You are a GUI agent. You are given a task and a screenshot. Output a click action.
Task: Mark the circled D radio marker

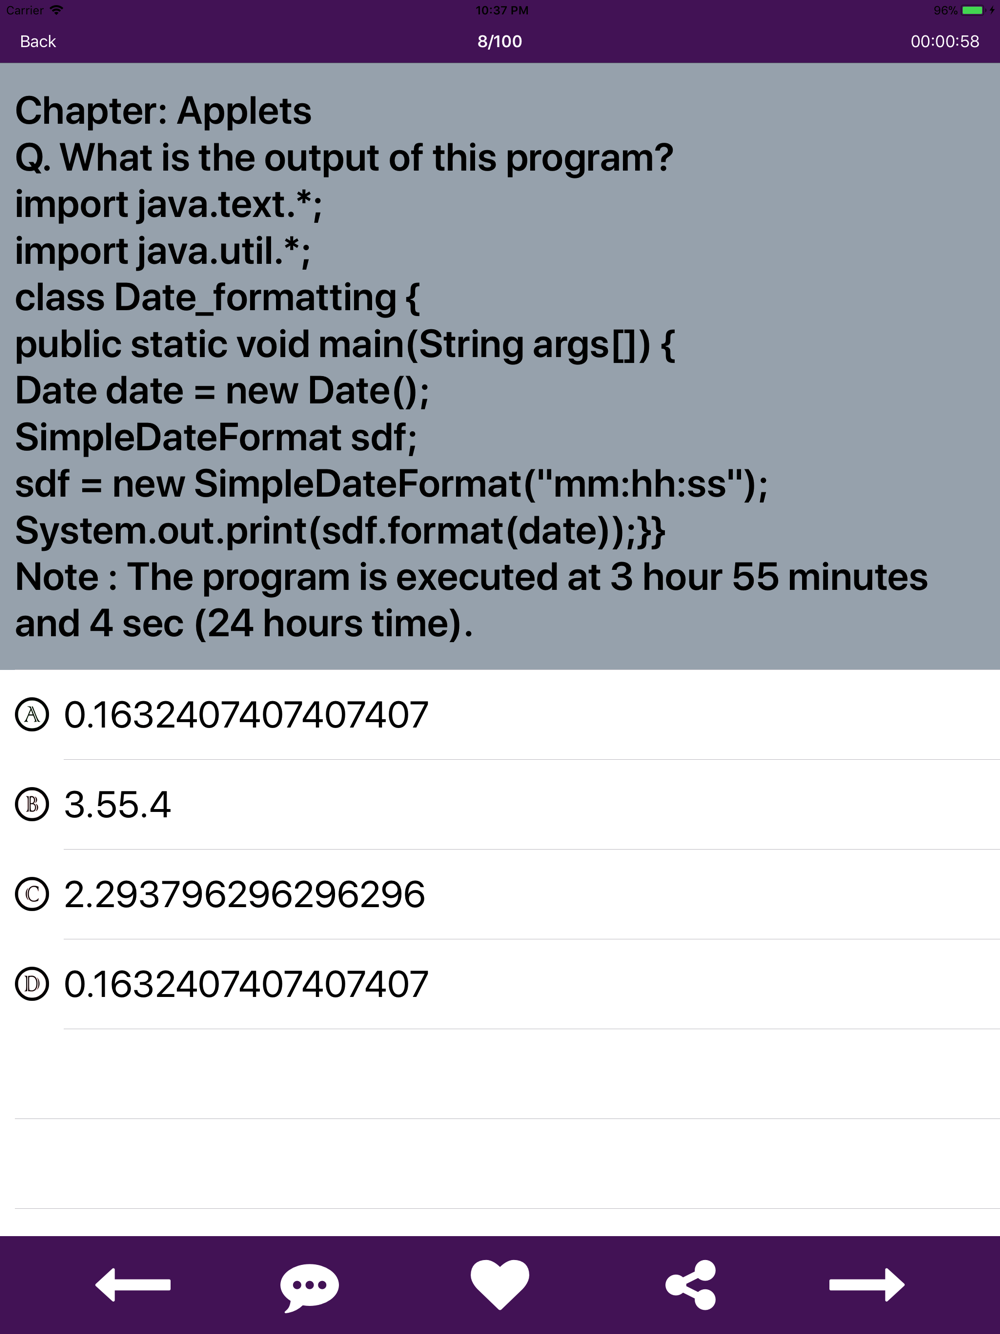pos(32,984)
